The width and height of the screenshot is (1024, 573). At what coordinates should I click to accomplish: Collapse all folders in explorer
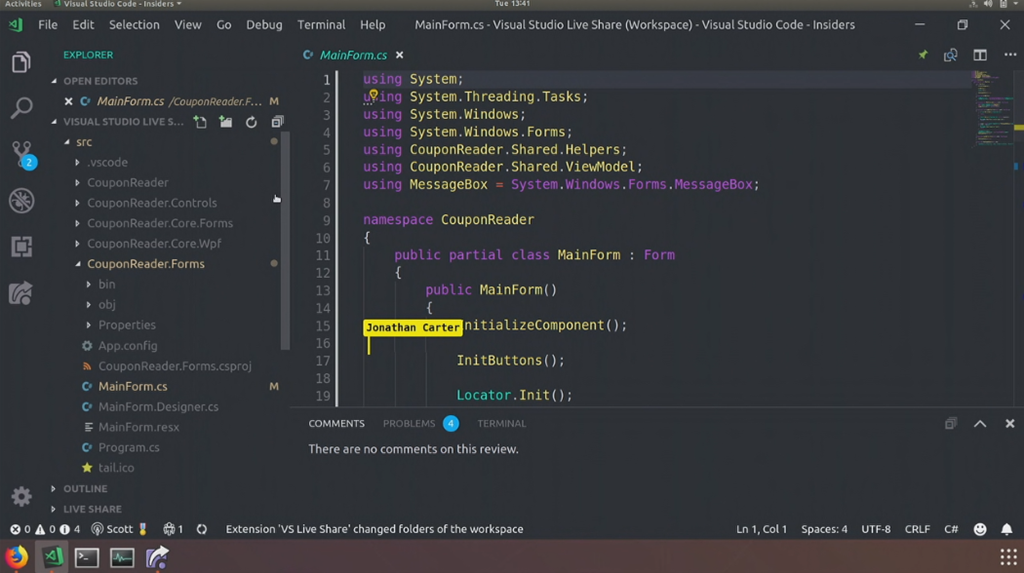click(x=277, y=122)
